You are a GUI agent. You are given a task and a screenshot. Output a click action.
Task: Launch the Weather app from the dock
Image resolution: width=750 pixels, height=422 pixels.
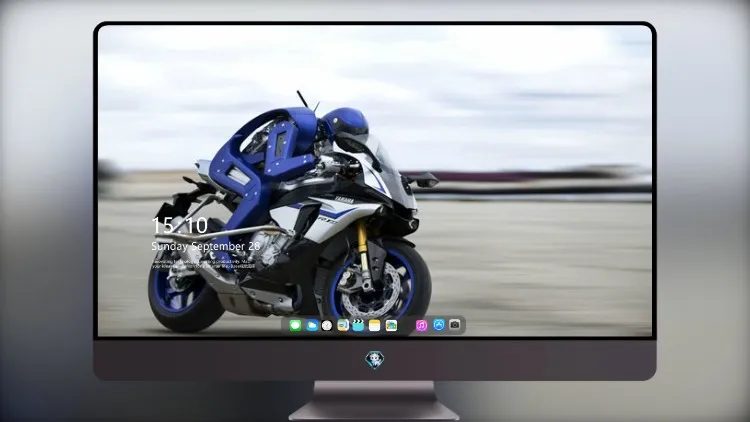[x=311, y=325]
